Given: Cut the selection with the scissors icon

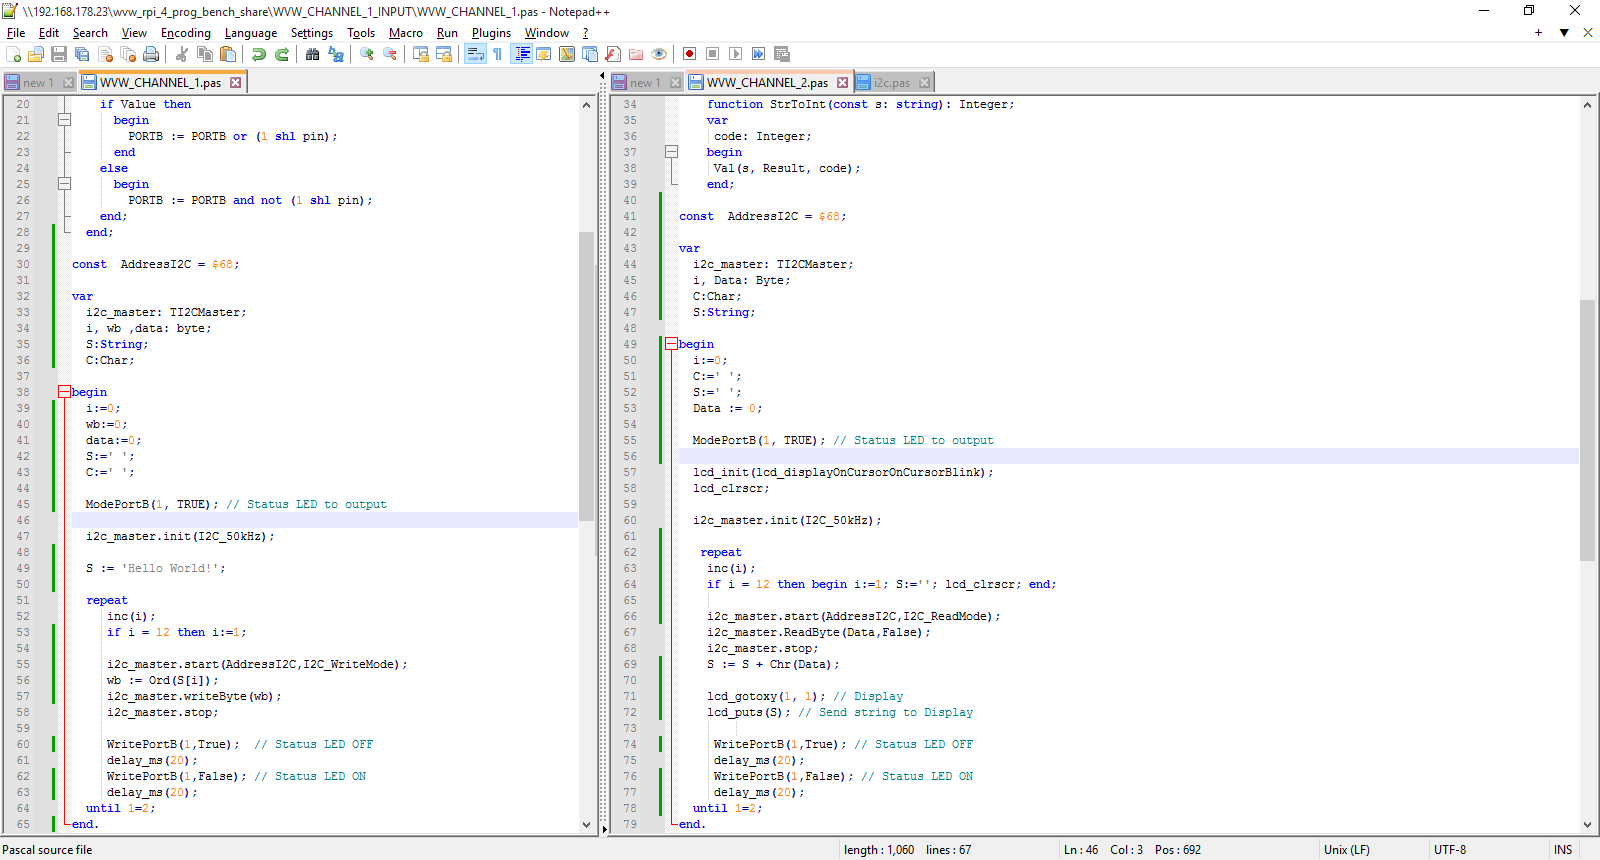Looking at the screenshot, I should [x=182, y=54].
